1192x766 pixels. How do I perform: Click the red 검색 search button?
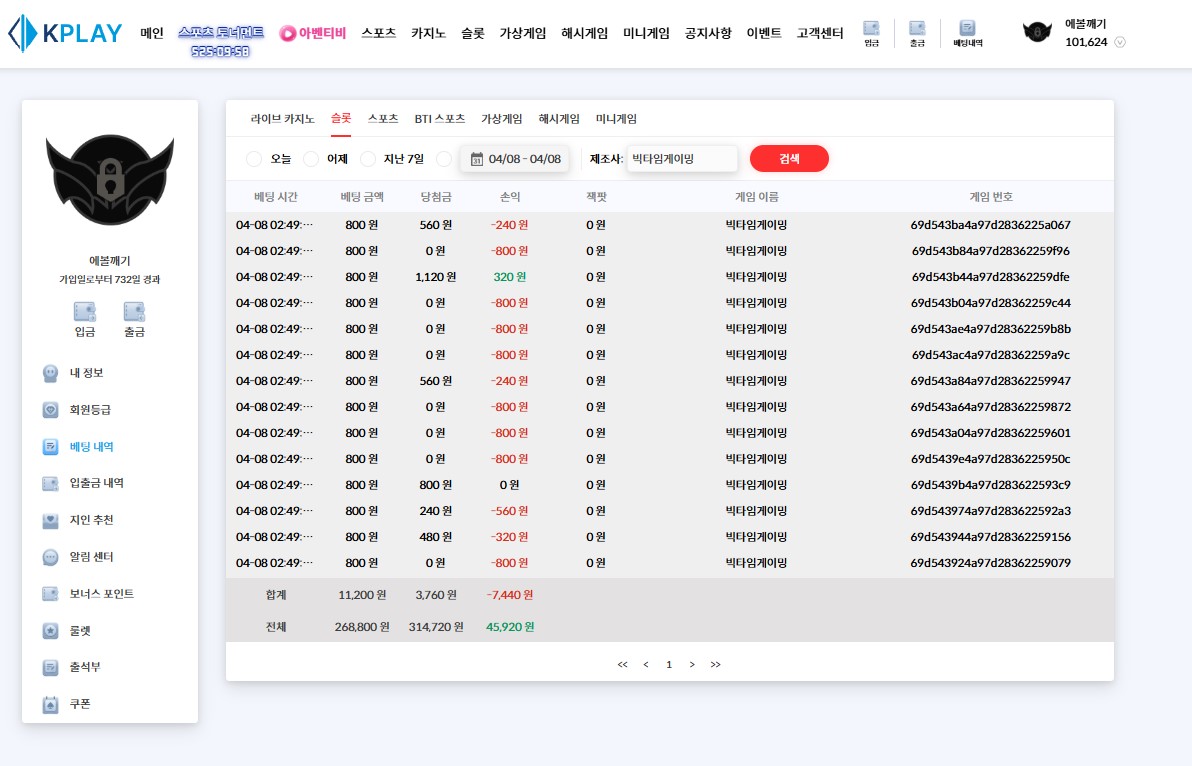(789, 159)
